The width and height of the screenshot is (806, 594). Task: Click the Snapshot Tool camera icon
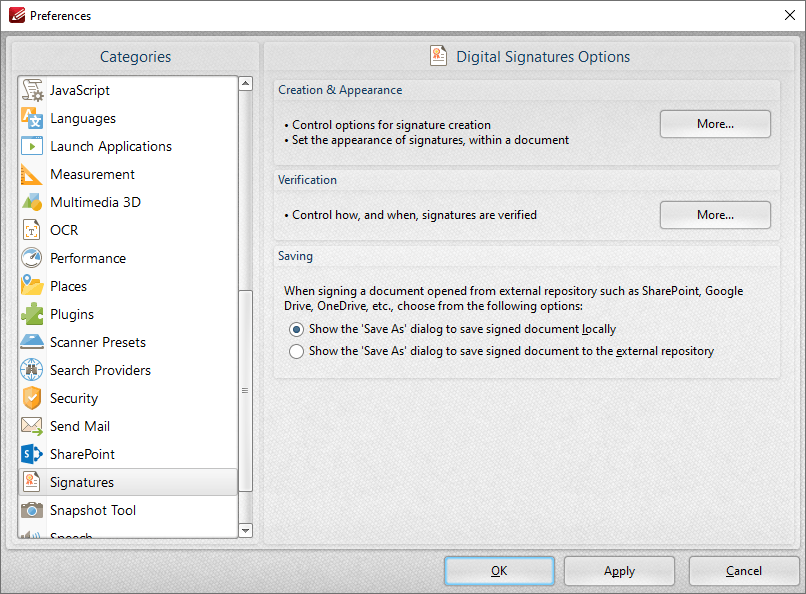32,510
